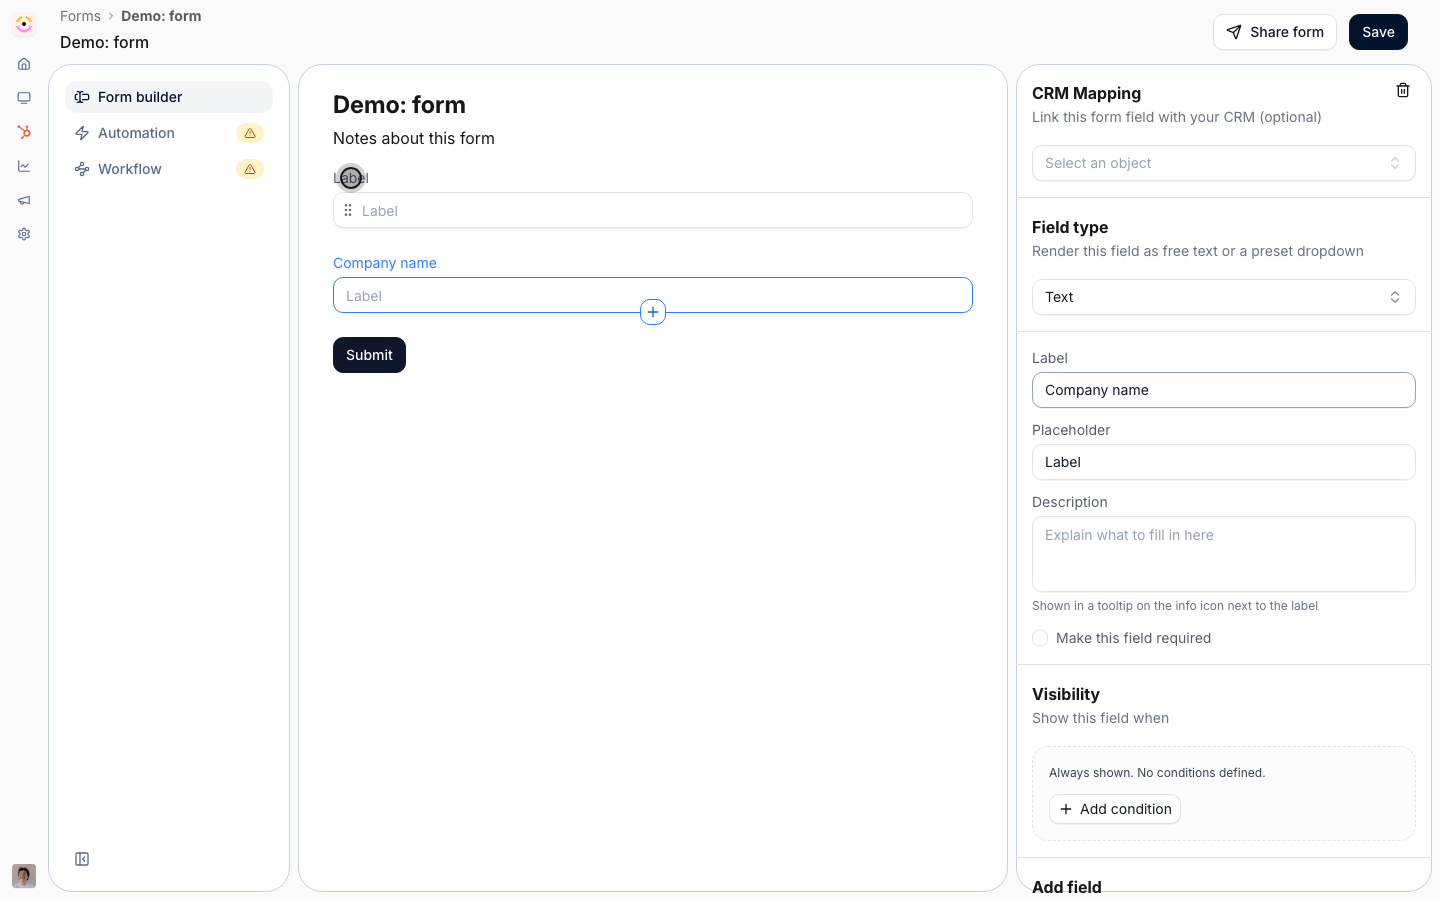Open the app logo in the sidebar
1440x900 pixels.
click(x=24, y=24)
